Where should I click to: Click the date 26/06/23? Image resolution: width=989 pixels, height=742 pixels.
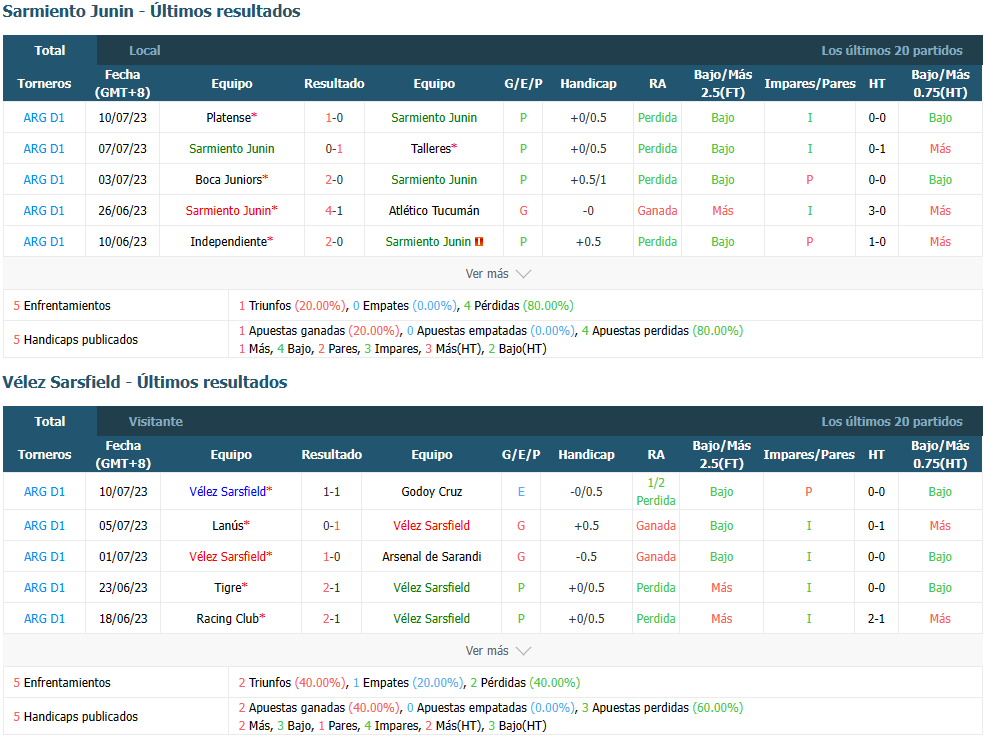[122, 210]
